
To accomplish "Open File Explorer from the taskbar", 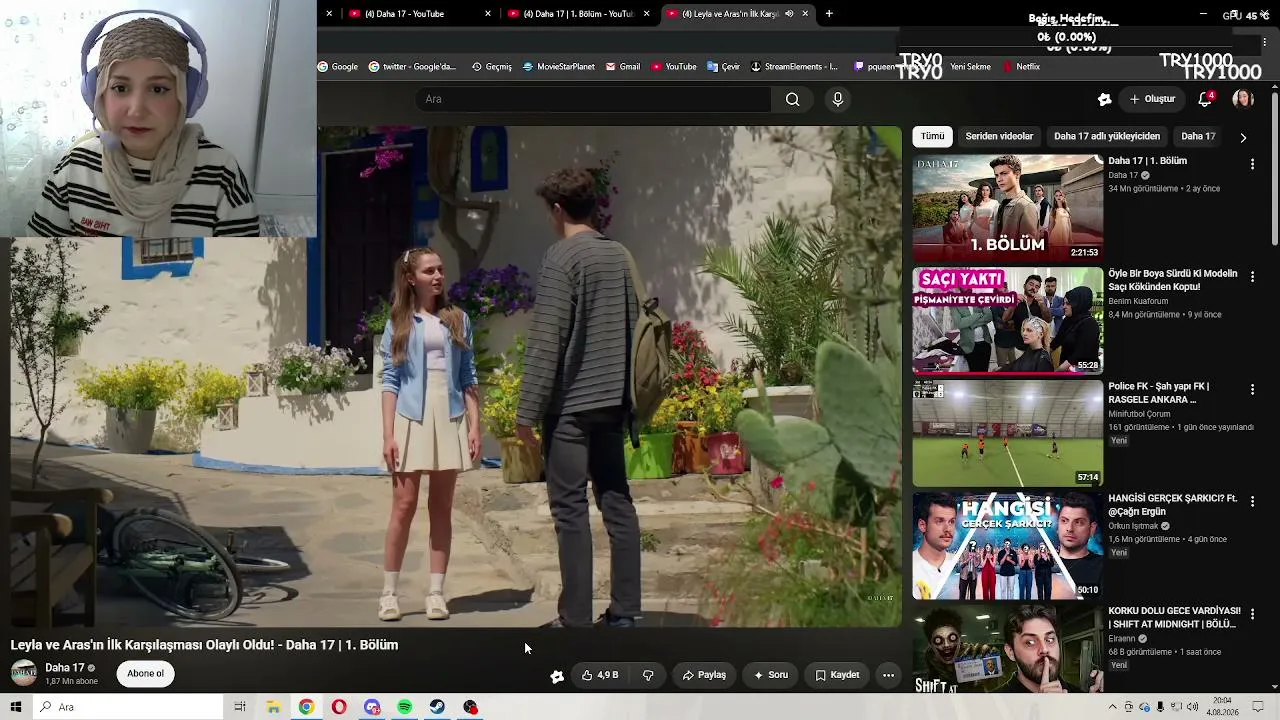I will [x=273, y=707].
